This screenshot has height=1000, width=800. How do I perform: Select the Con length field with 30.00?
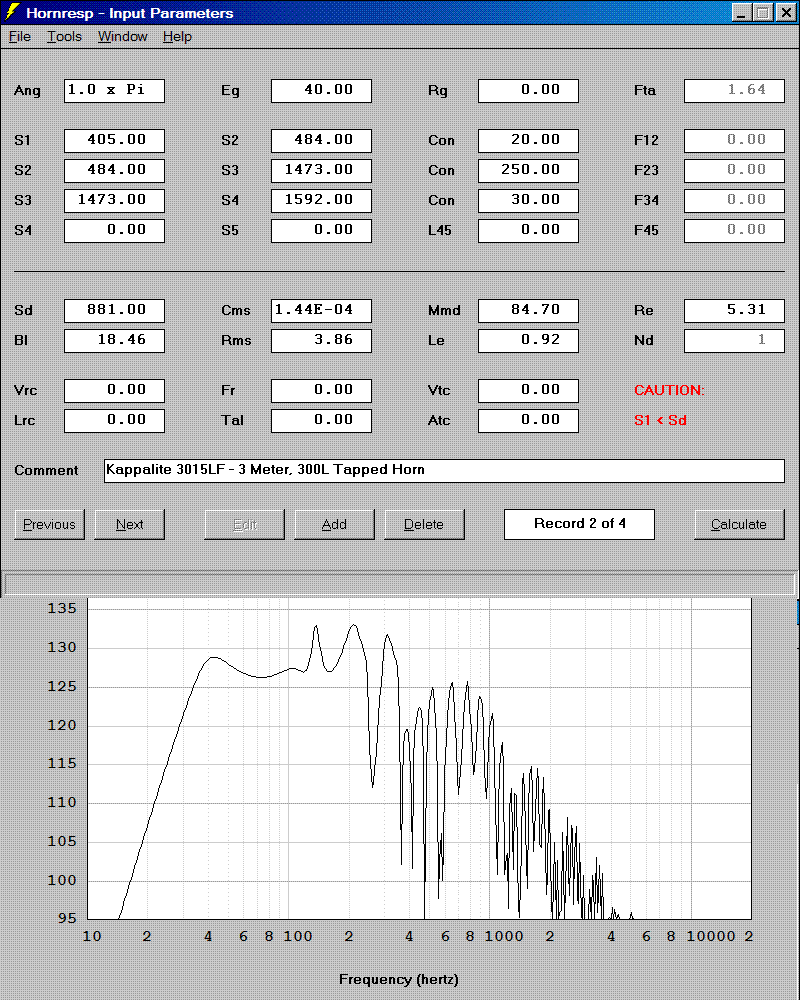click(528, 200)
